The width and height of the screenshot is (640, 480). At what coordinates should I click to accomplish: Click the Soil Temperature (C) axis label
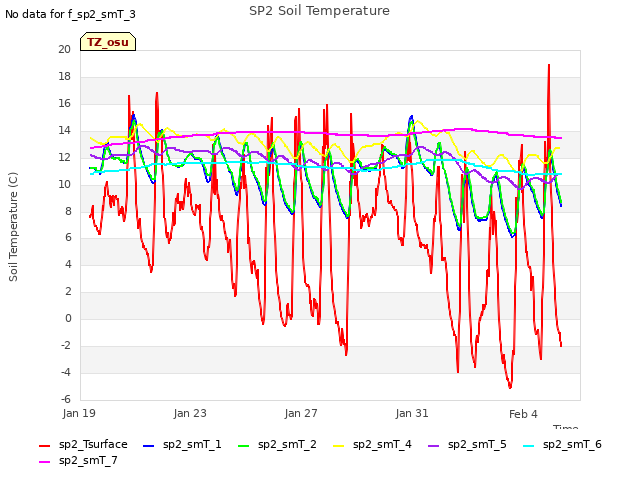tap(13, 227)
